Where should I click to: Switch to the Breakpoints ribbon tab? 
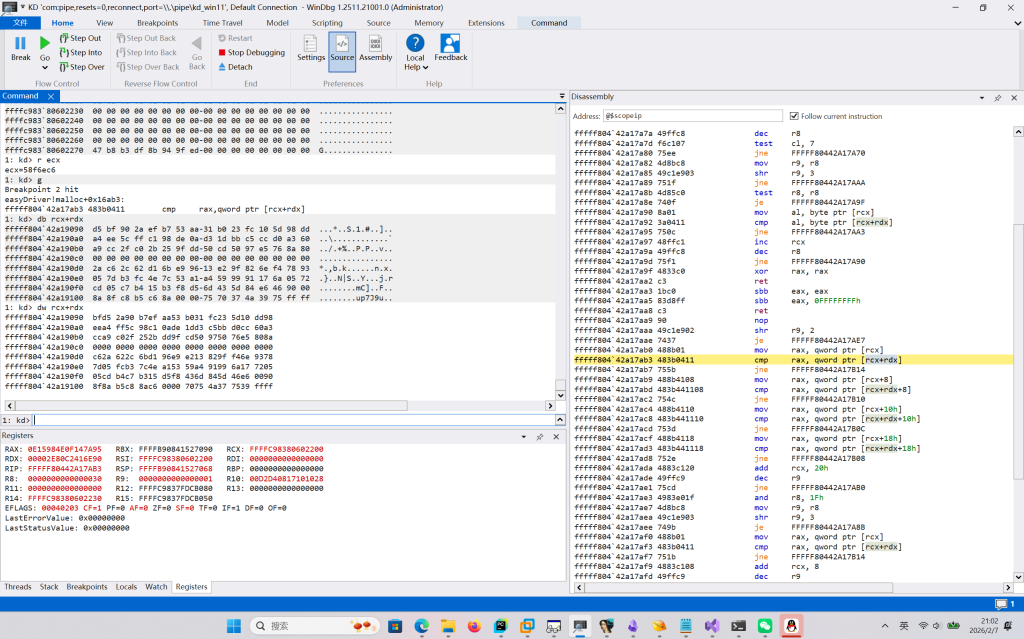pyautogui.click(x=157, y=22)
